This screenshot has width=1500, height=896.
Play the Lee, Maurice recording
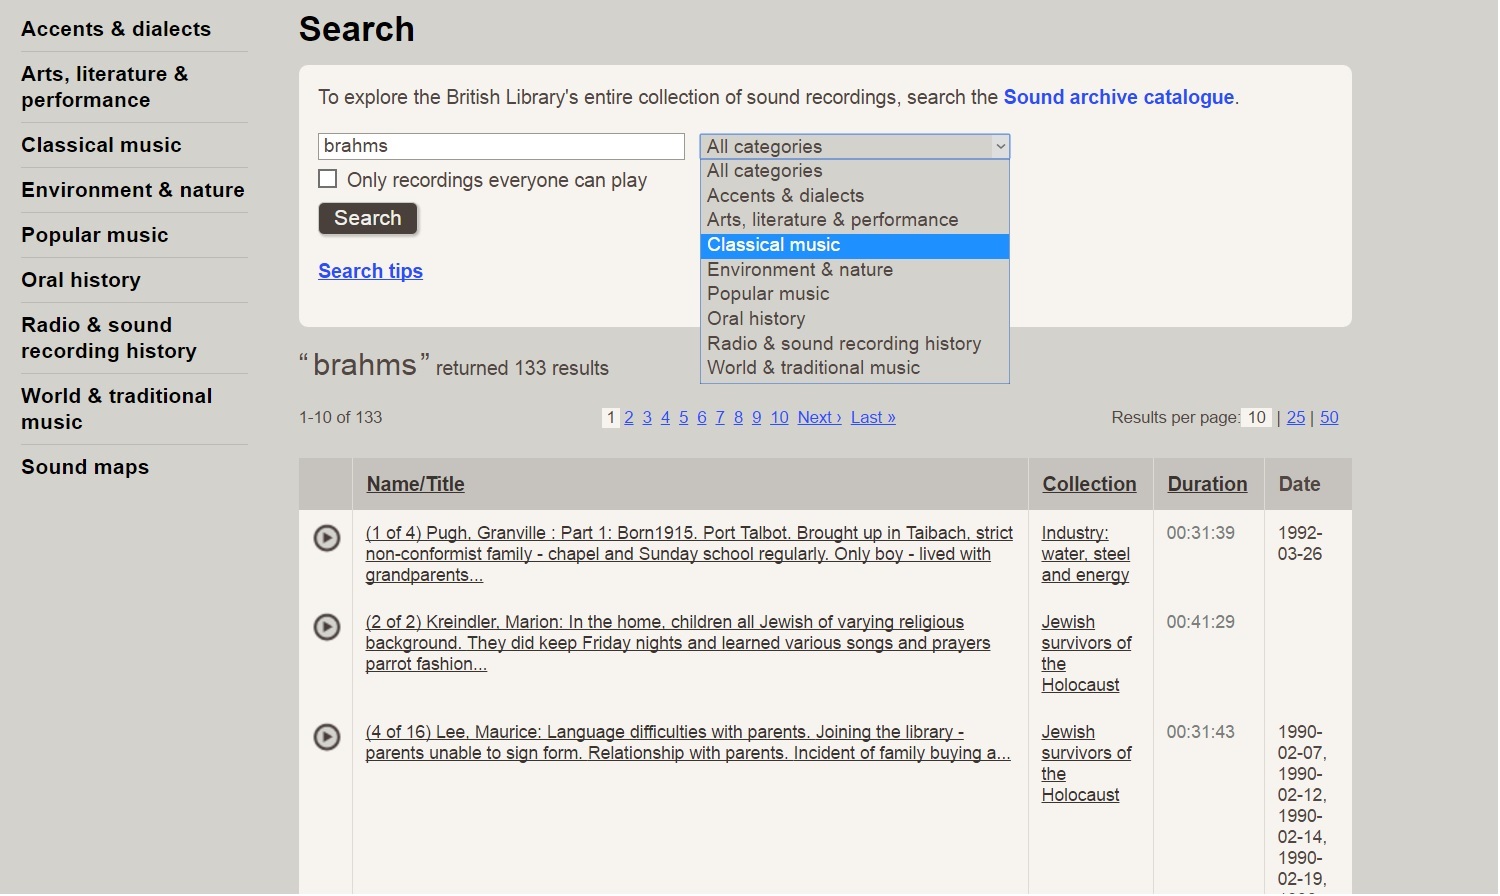[327, 737]
